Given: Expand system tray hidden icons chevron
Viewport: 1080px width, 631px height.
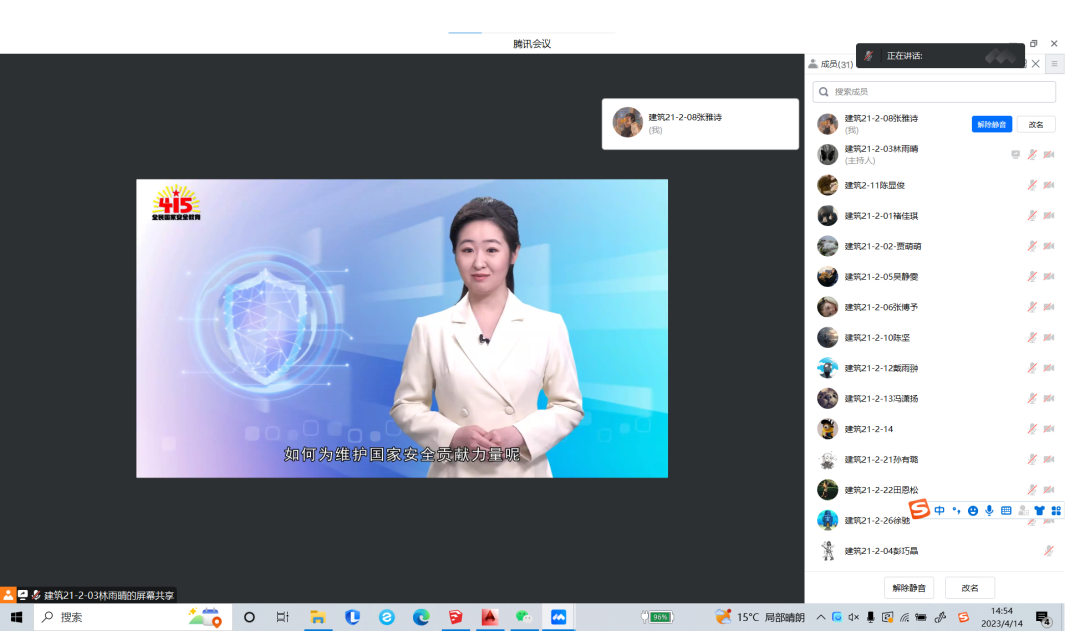Looking at the screenshot, I should pos(821,617).
